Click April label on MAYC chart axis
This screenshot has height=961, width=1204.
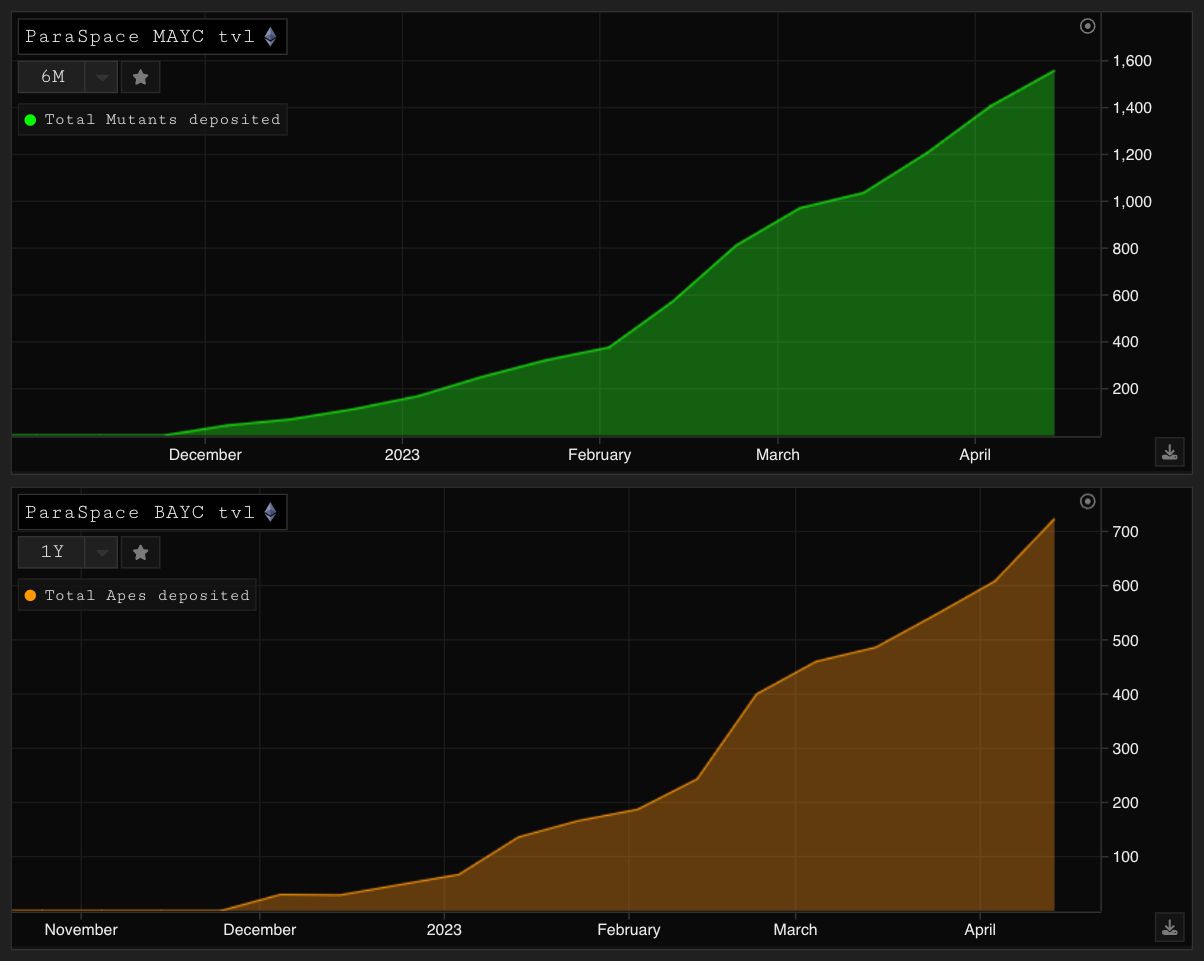point(975,455)
